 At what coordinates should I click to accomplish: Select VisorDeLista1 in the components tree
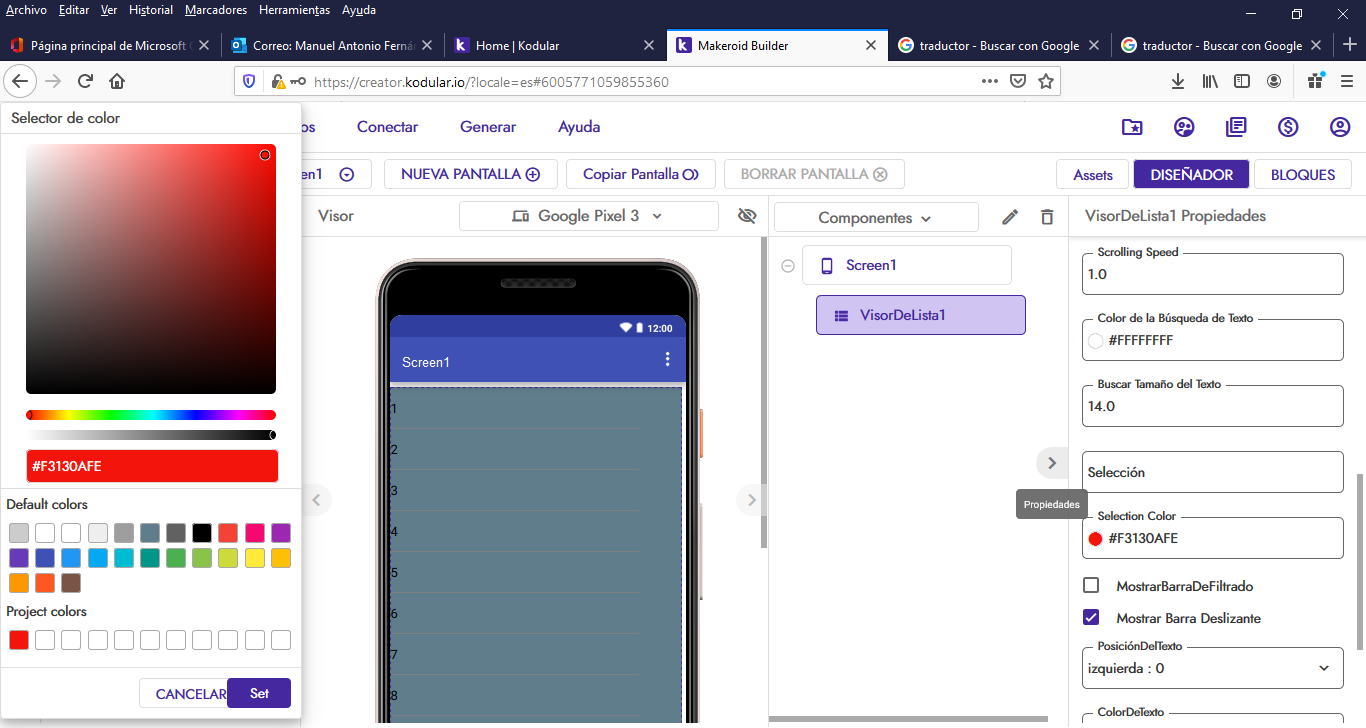pos(920,314)
